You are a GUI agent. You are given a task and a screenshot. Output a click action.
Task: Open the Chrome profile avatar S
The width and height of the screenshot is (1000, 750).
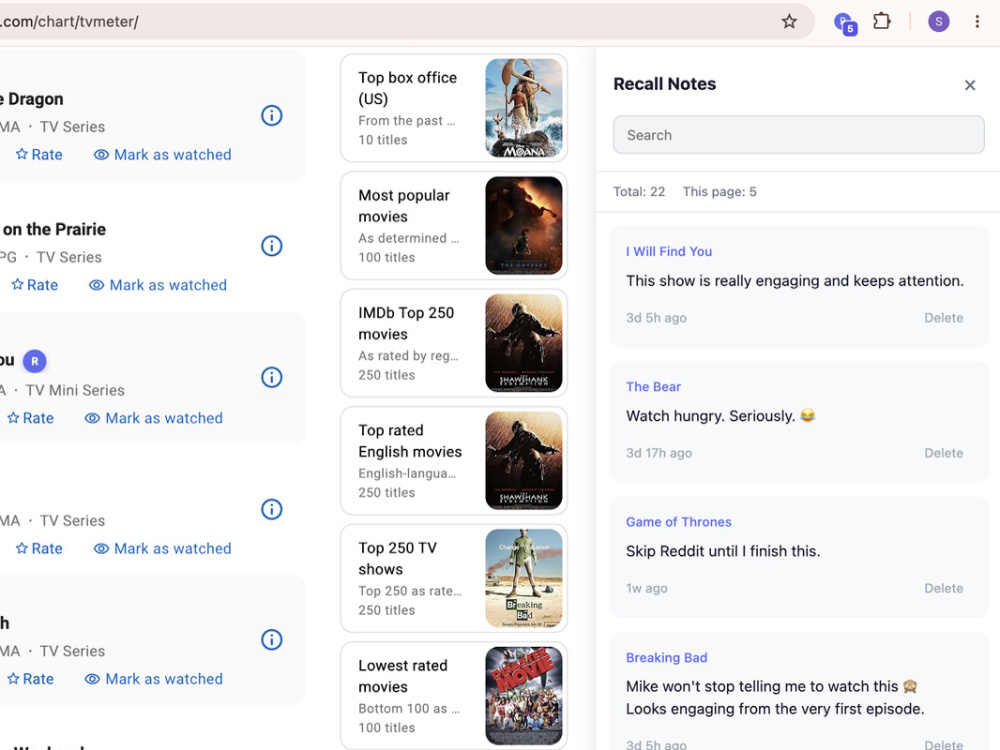pyautogui.click(x=938, y=22)
